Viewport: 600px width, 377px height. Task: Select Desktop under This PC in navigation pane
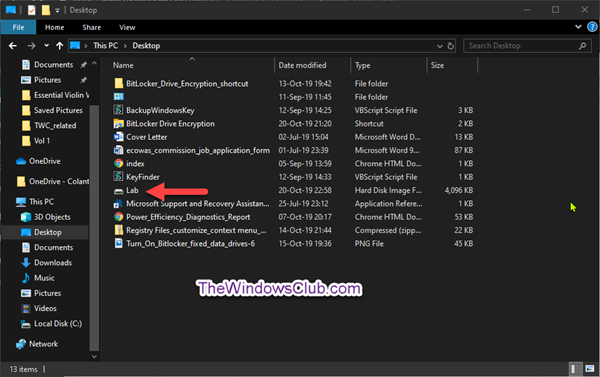point(45,232)
